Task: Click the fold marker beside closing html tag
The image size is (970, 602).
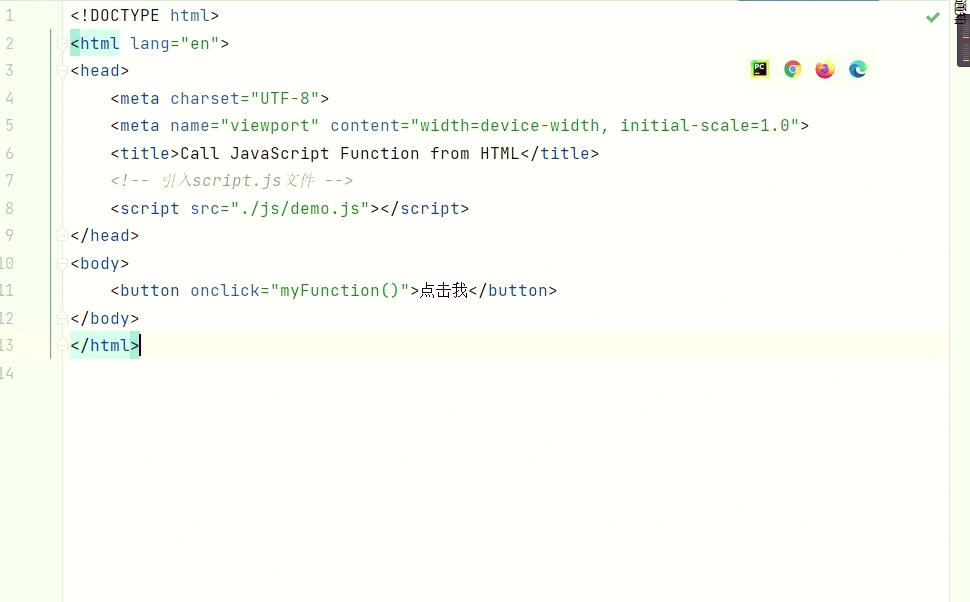Action: pyautogui.click(x=62, y=345)
